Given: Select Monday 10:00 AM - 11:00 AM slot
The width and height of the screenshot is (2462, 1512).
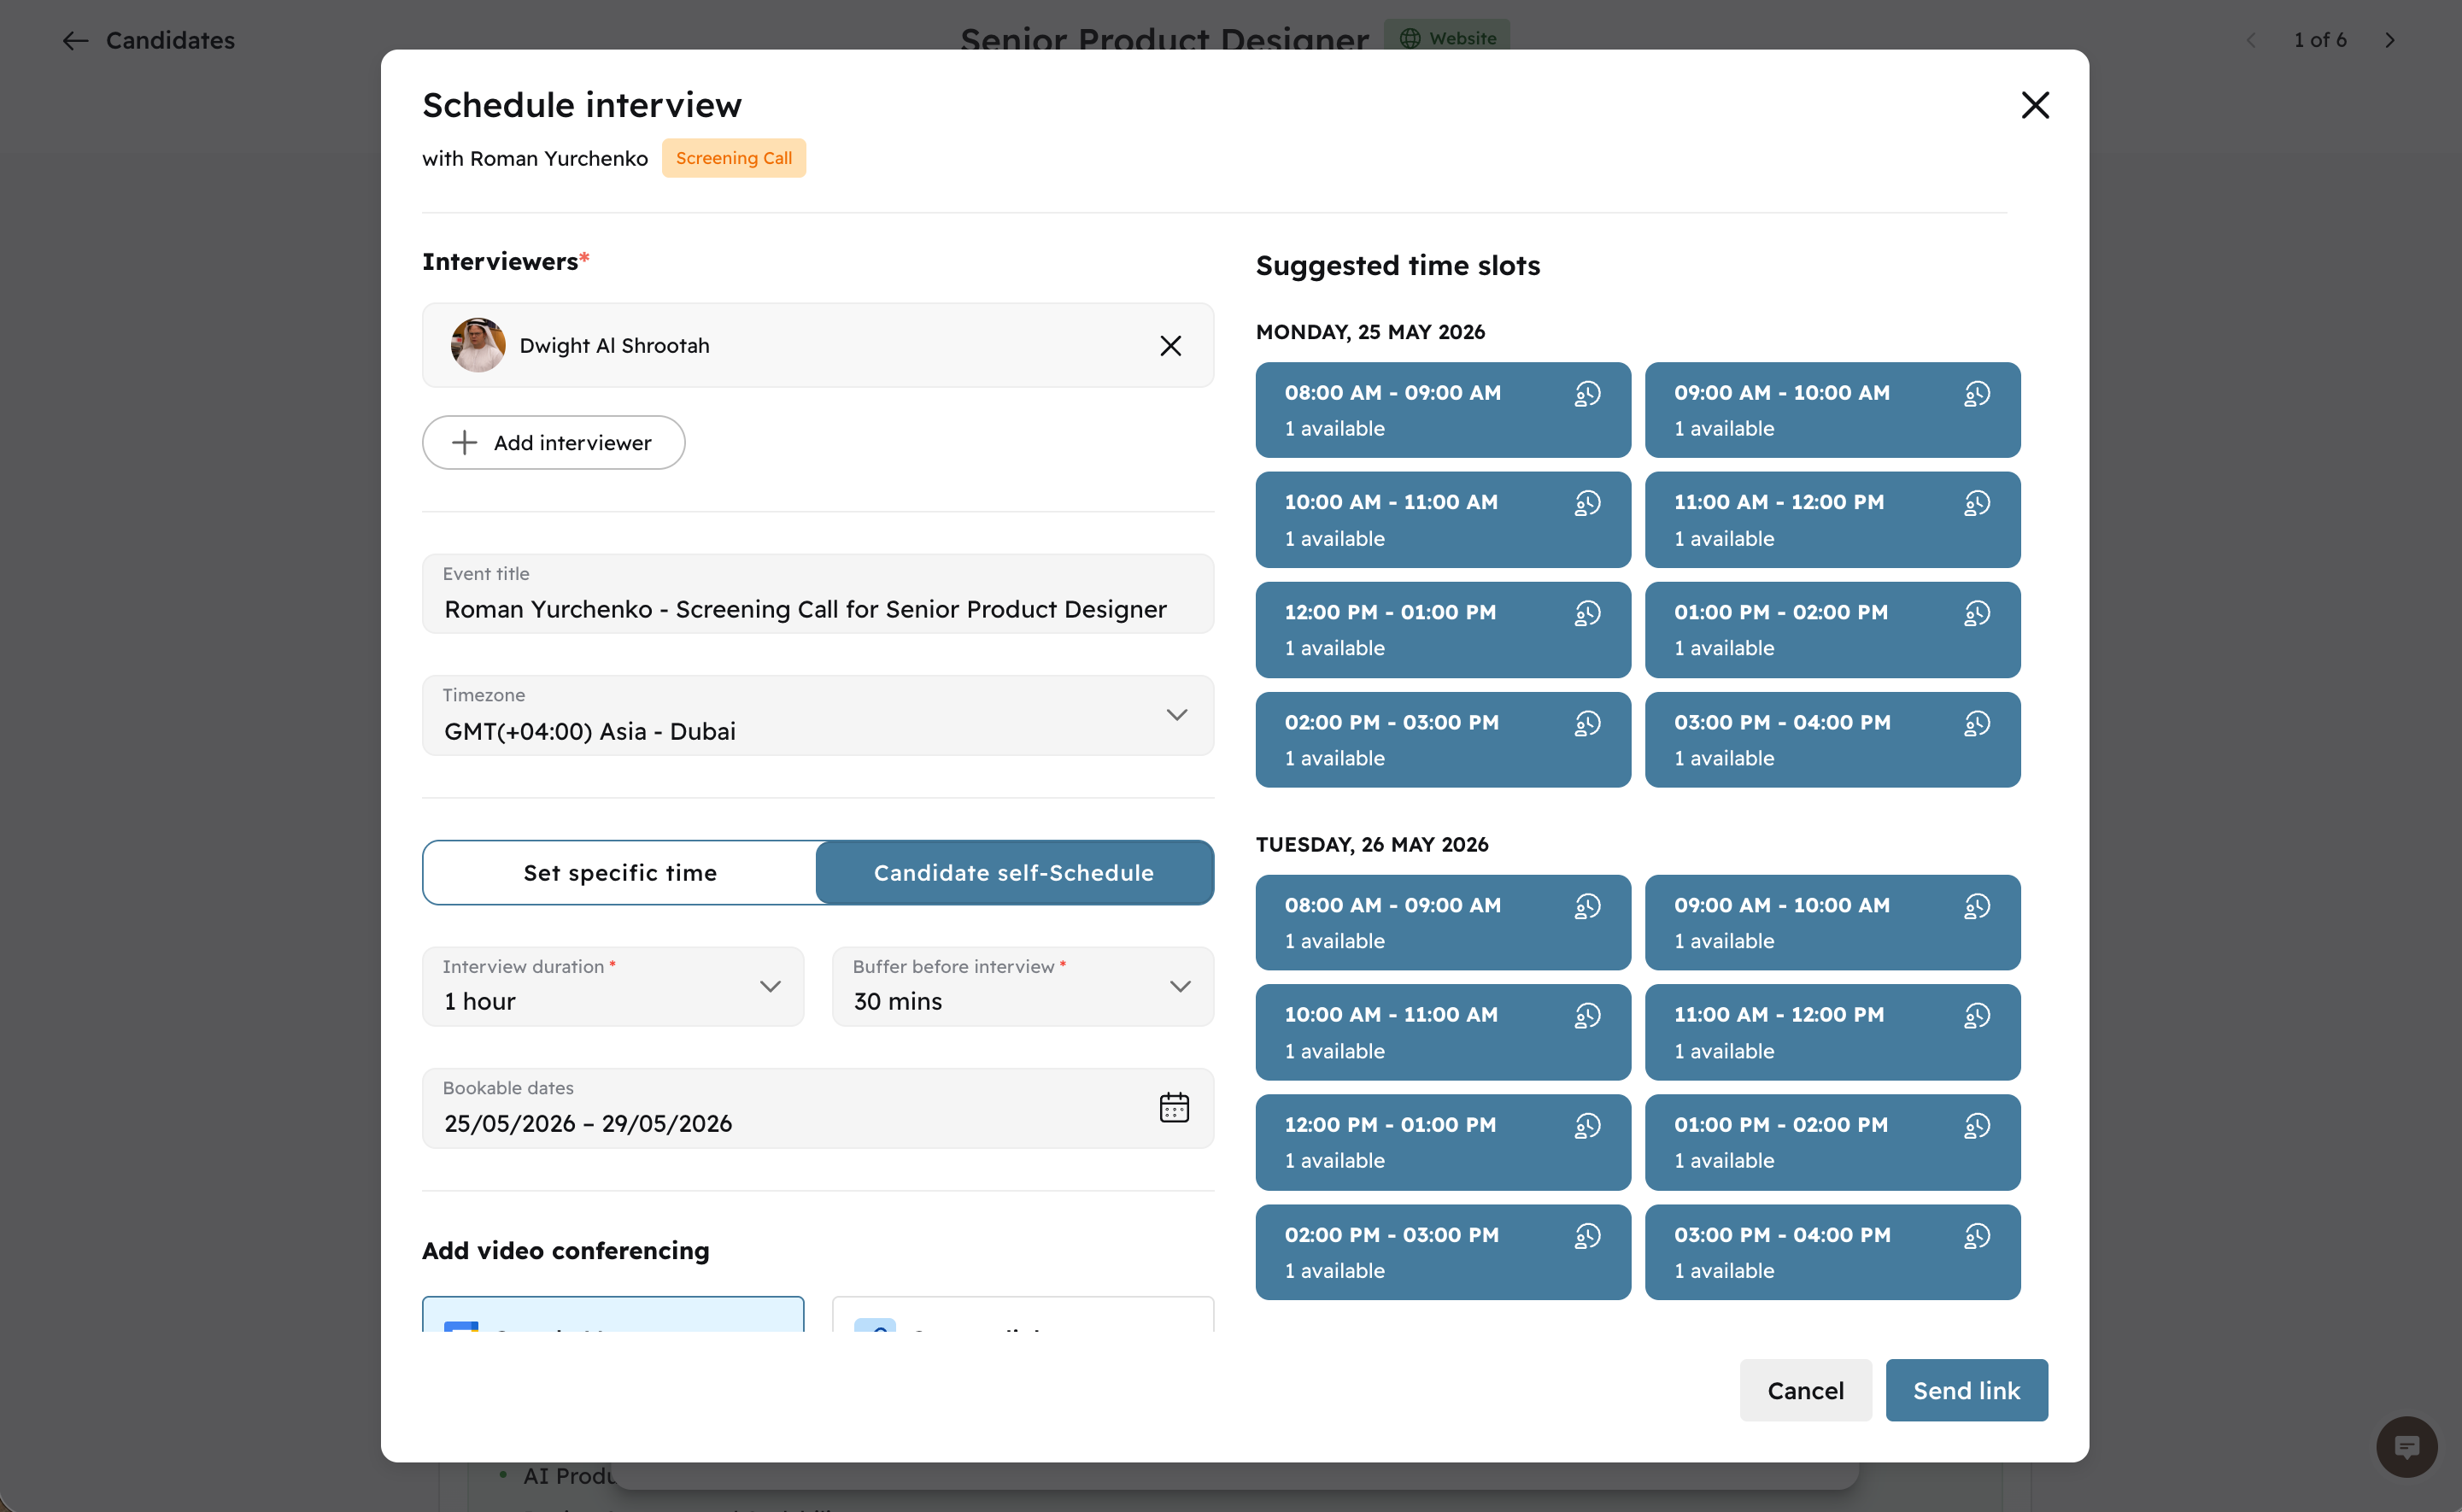Looking at the screenshot, I should (x=1443, y=520).
